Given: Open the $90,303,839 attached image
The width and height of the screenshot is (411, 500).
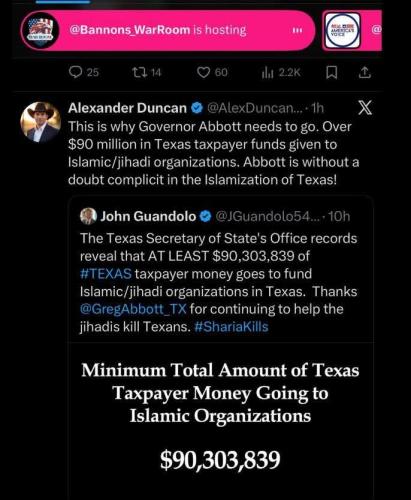Looking at the screenshot, I should [220, 421].
